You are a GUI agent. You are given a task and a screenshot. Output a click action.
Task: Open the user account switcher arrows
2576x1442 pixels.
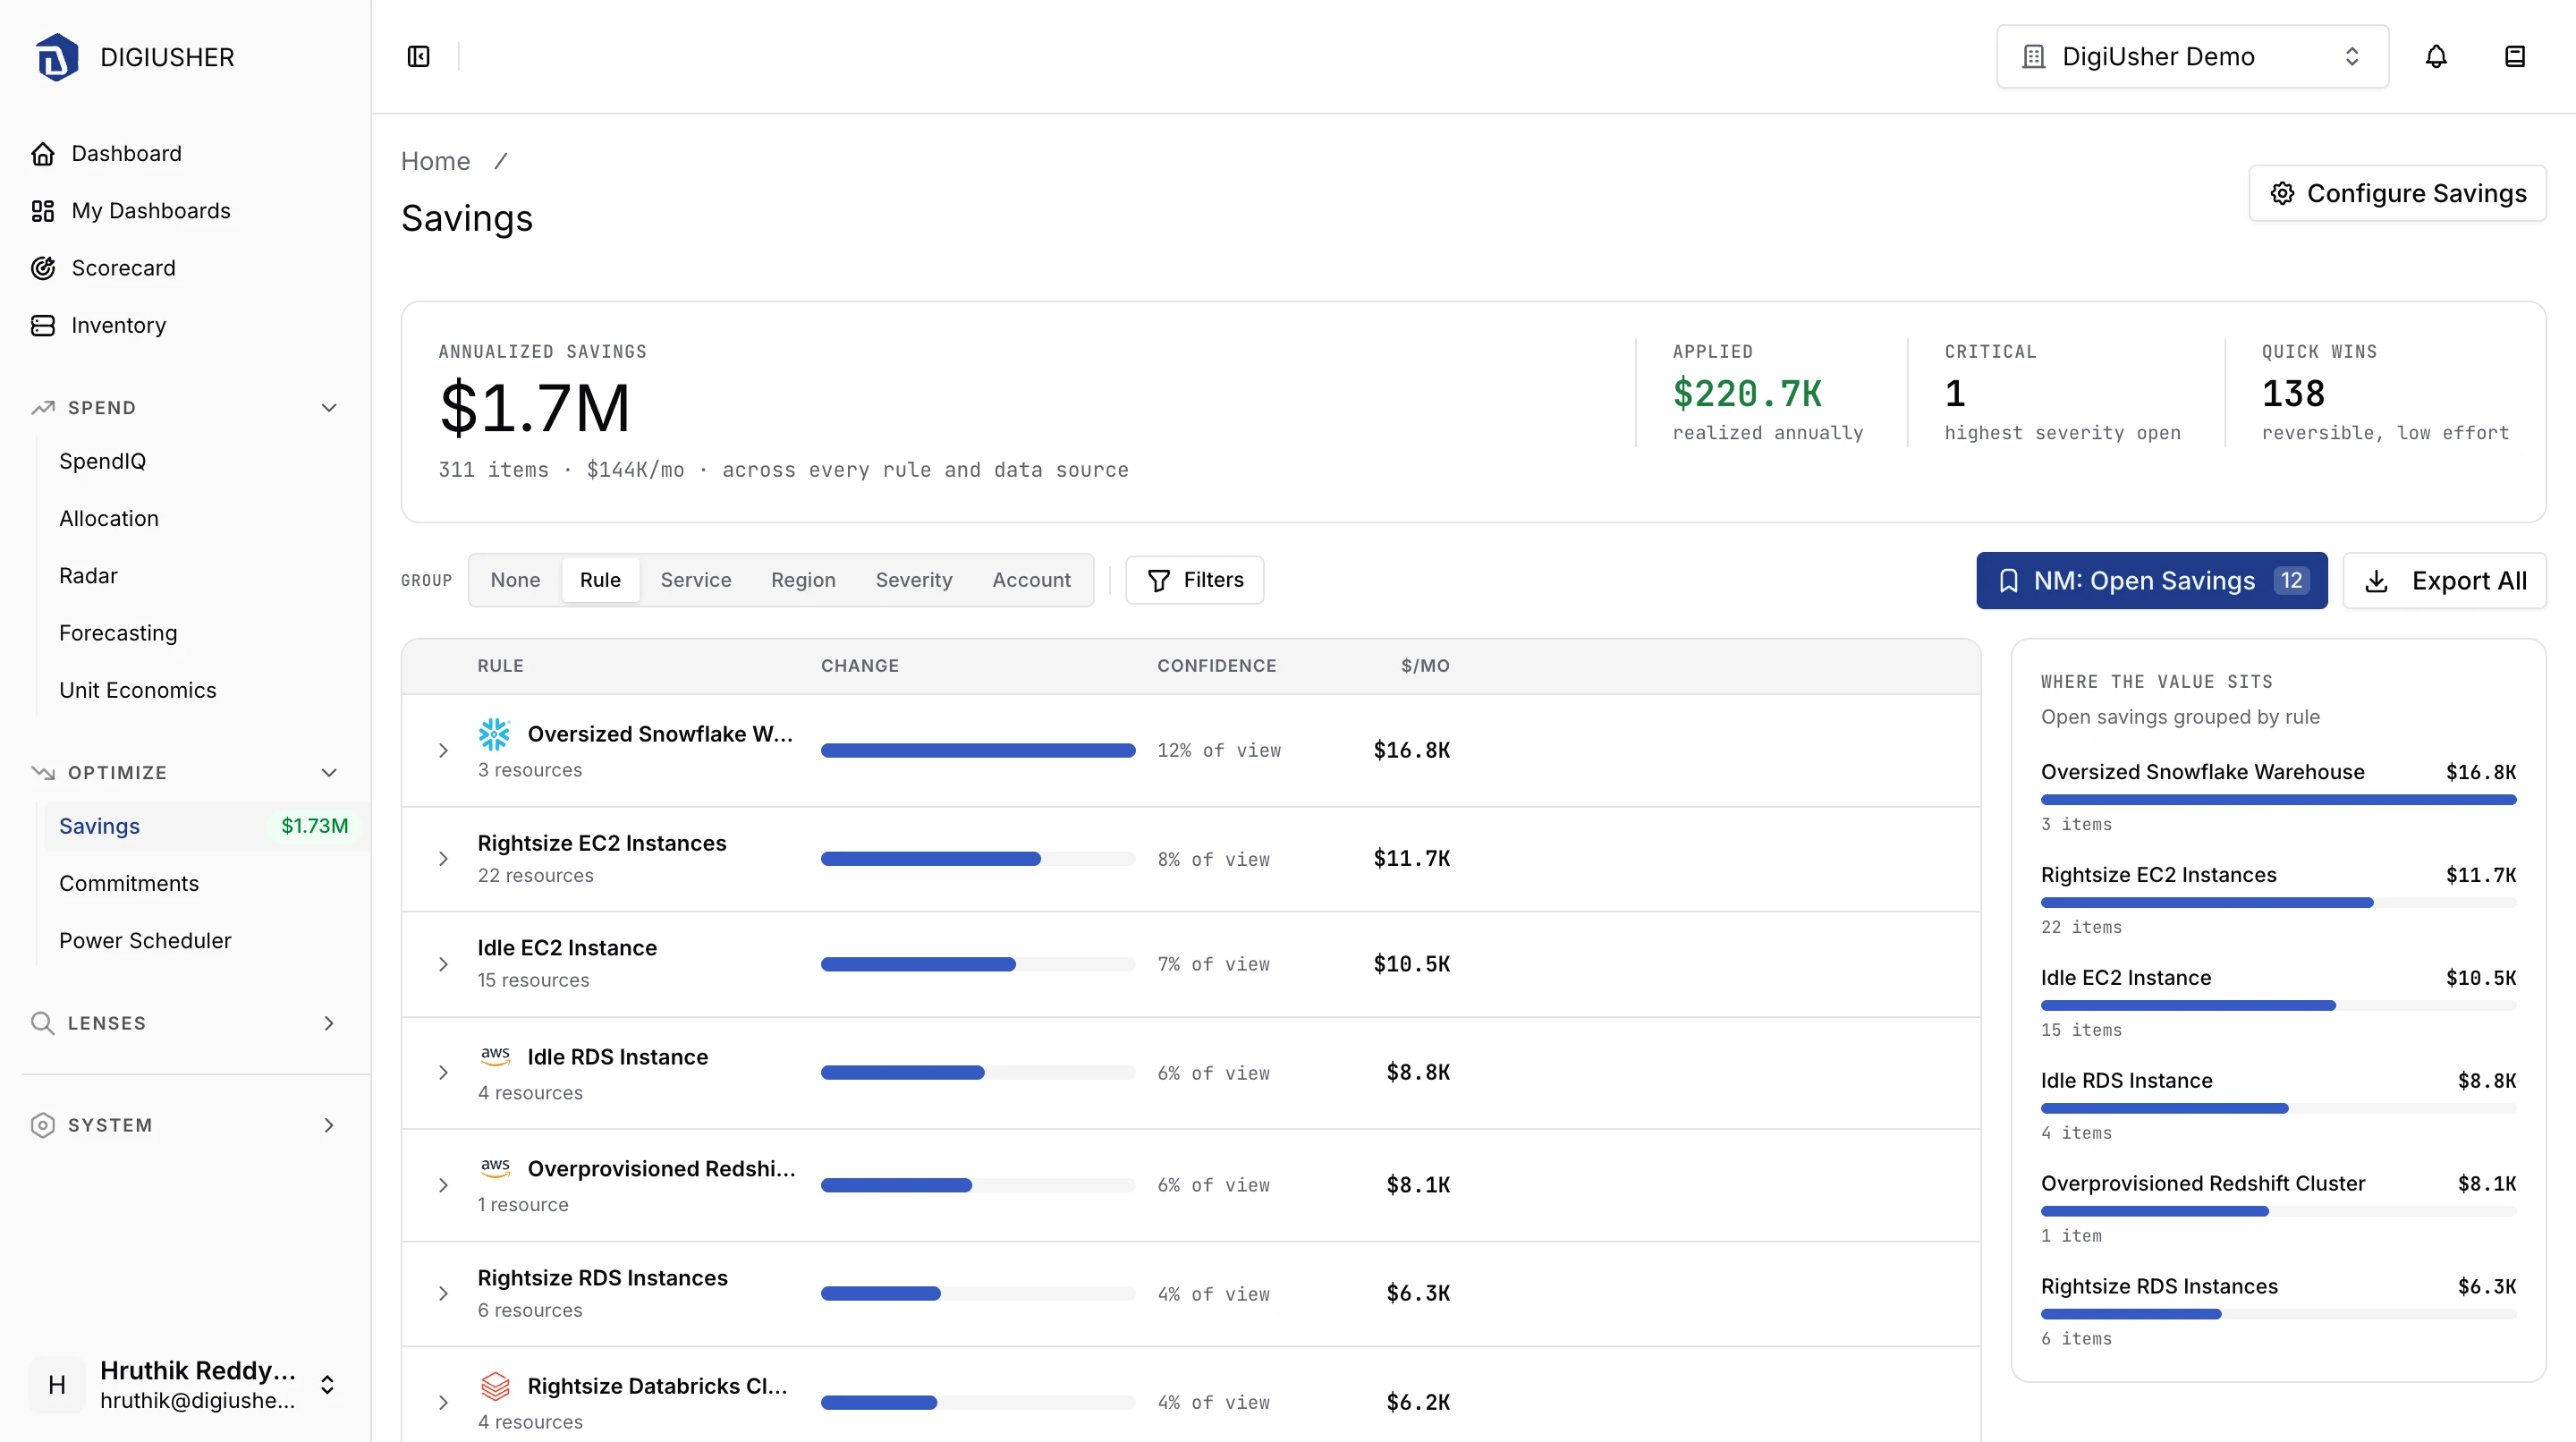[327, 1384]
